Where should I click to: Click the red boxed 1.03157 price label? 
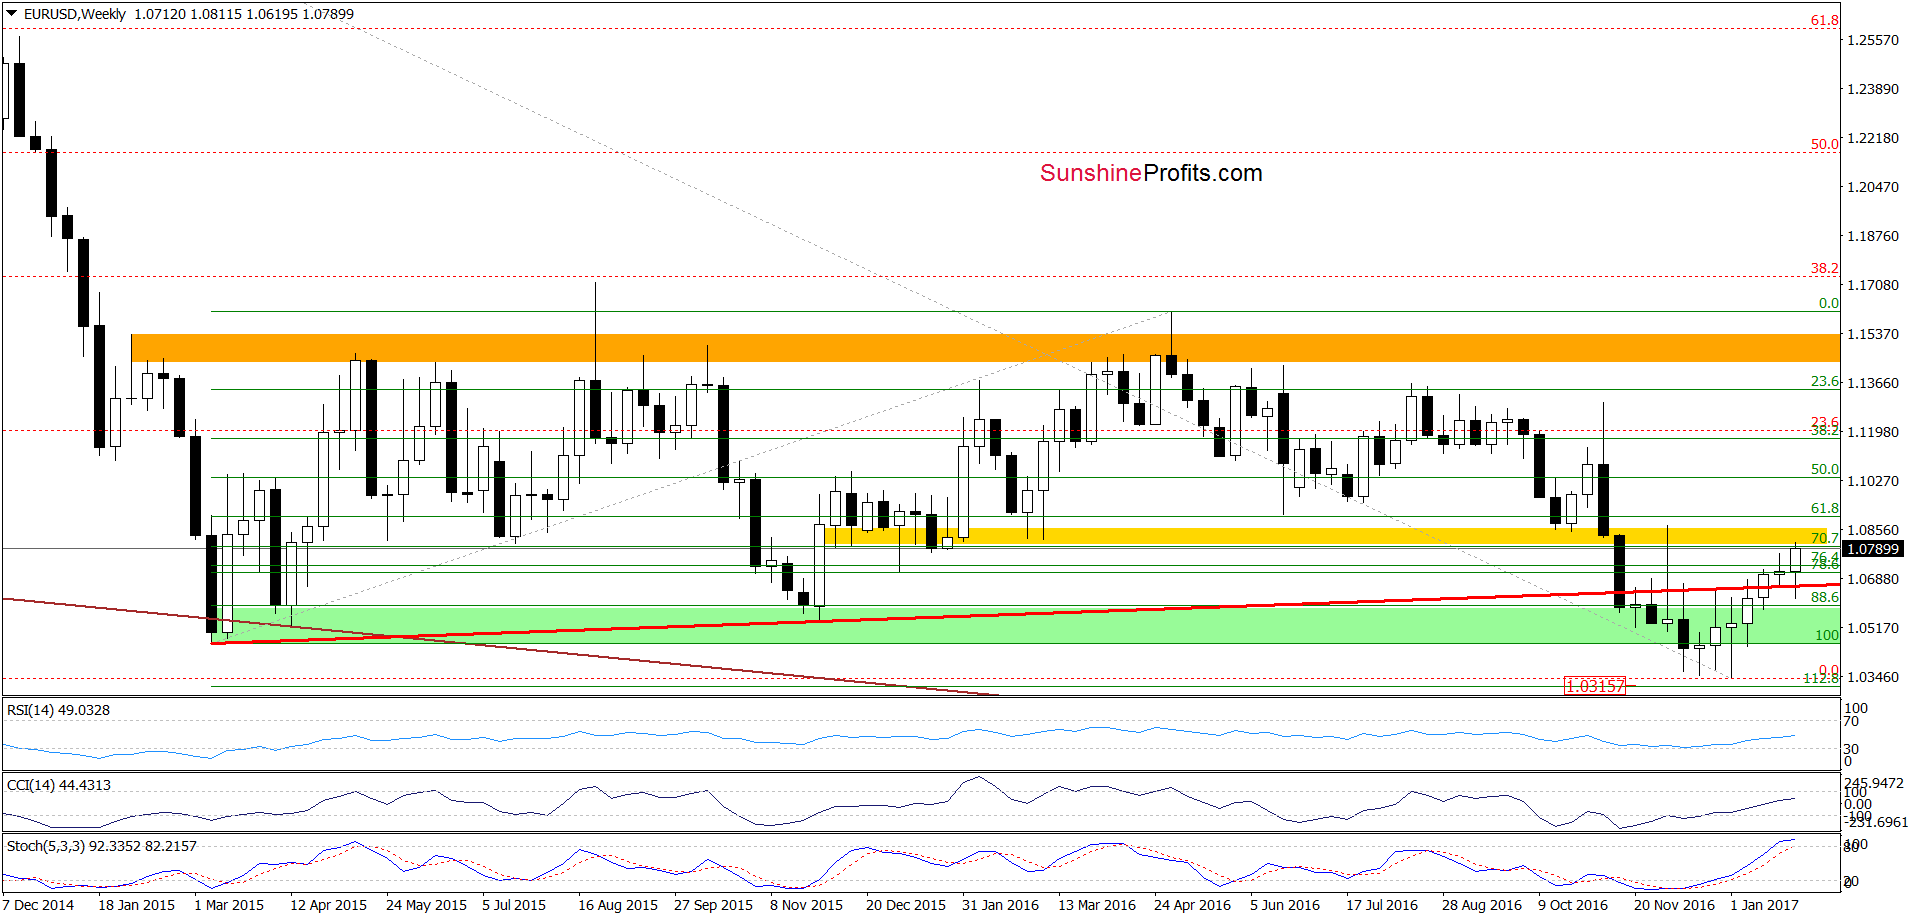tap(1595, 686)
